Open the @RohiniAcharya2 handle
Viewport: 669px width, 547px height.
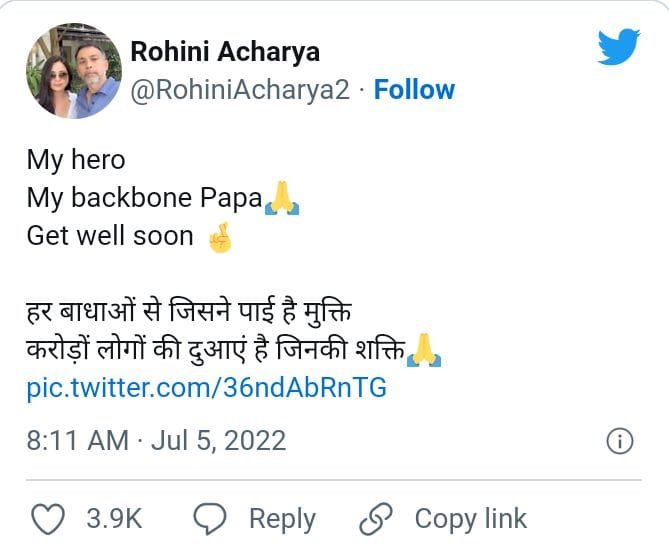click(240, 90)
